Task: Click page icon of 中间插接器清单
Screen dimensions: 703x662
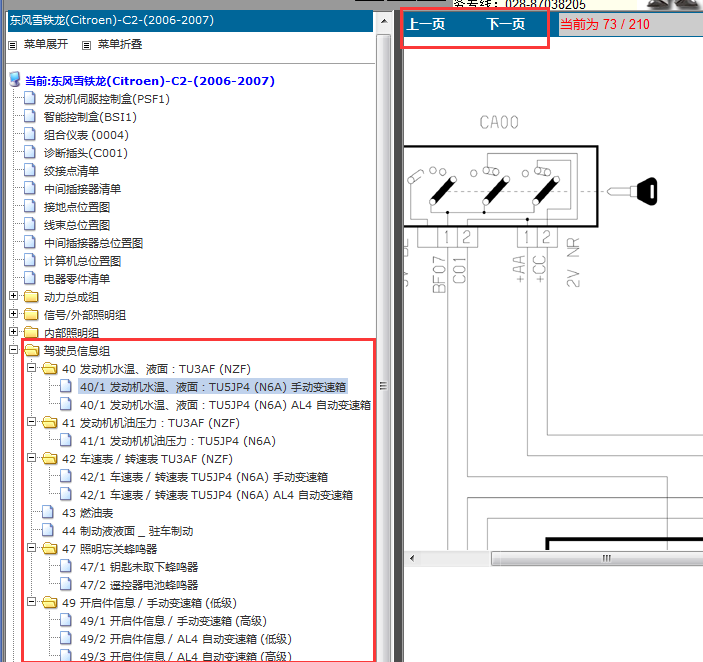Action: [30, 188]
